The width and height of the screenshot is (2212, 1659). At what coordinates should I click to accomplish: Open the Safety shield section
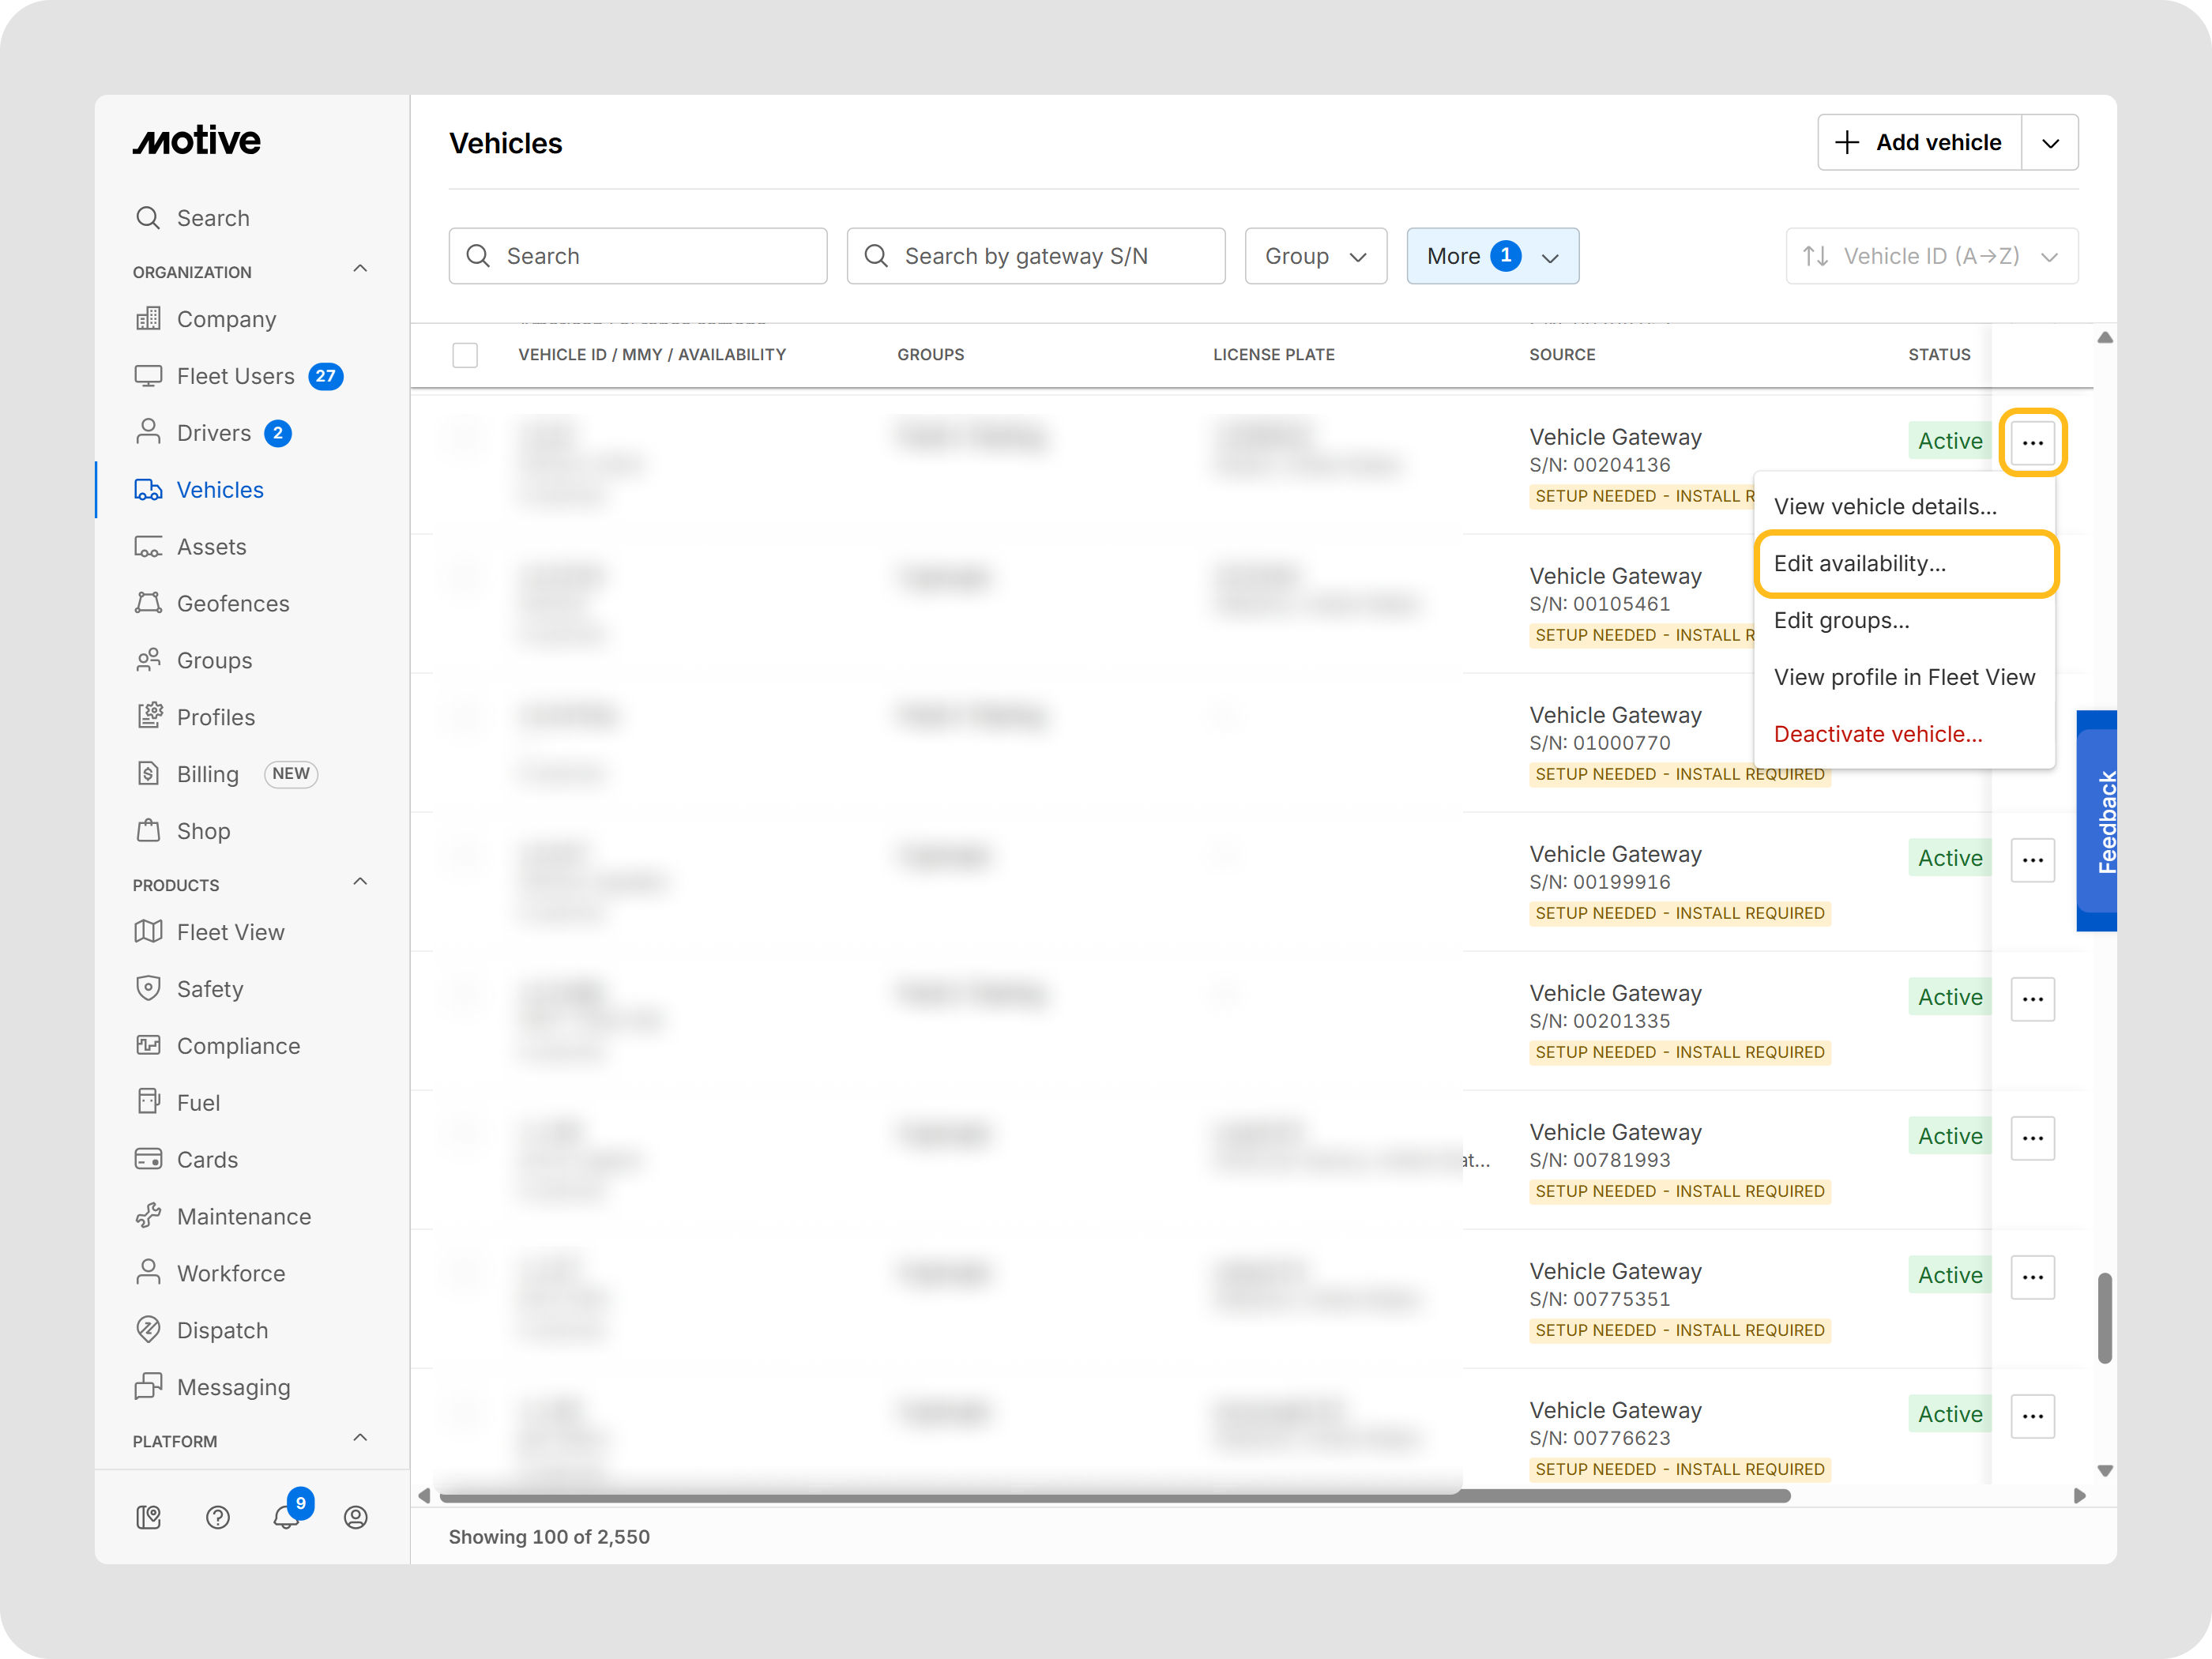coord(209,989)
